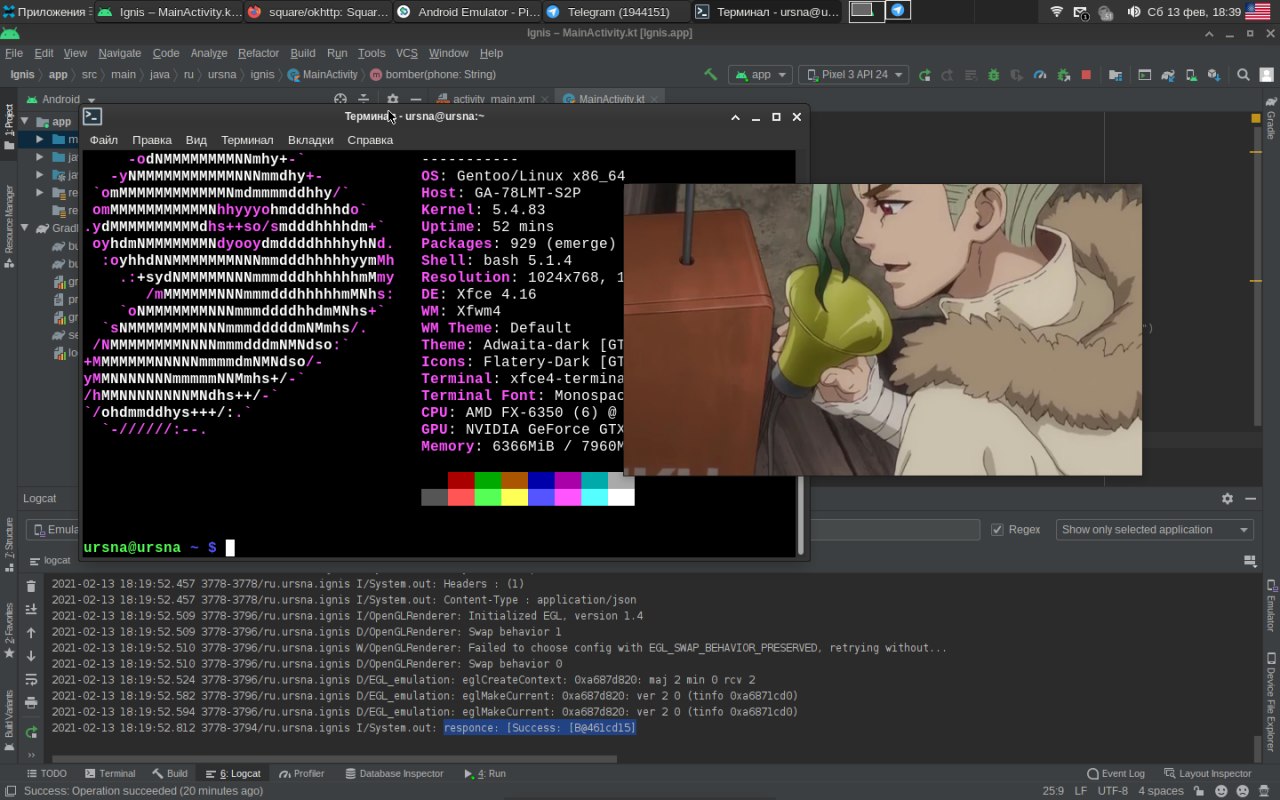Open the Event Log button
The width and height of the screenshot is (1280, 800).
1116,774
